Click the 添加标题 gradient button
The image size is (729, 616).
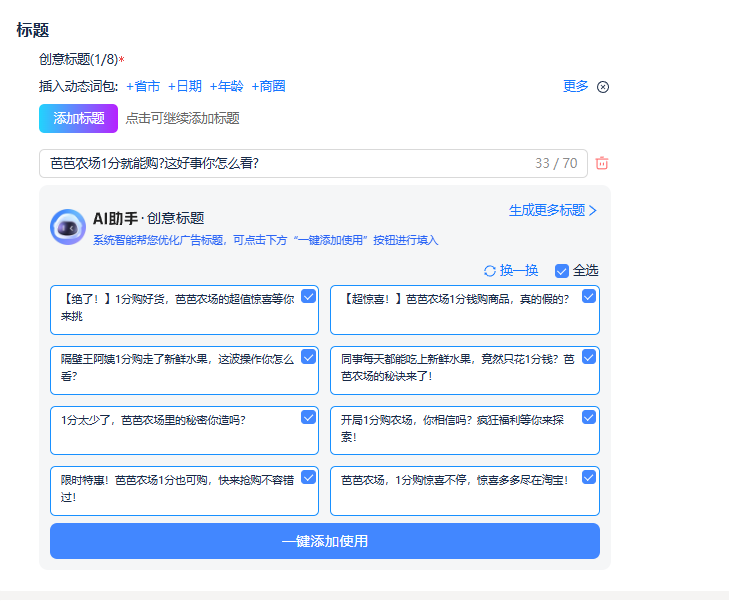[78, 118]
